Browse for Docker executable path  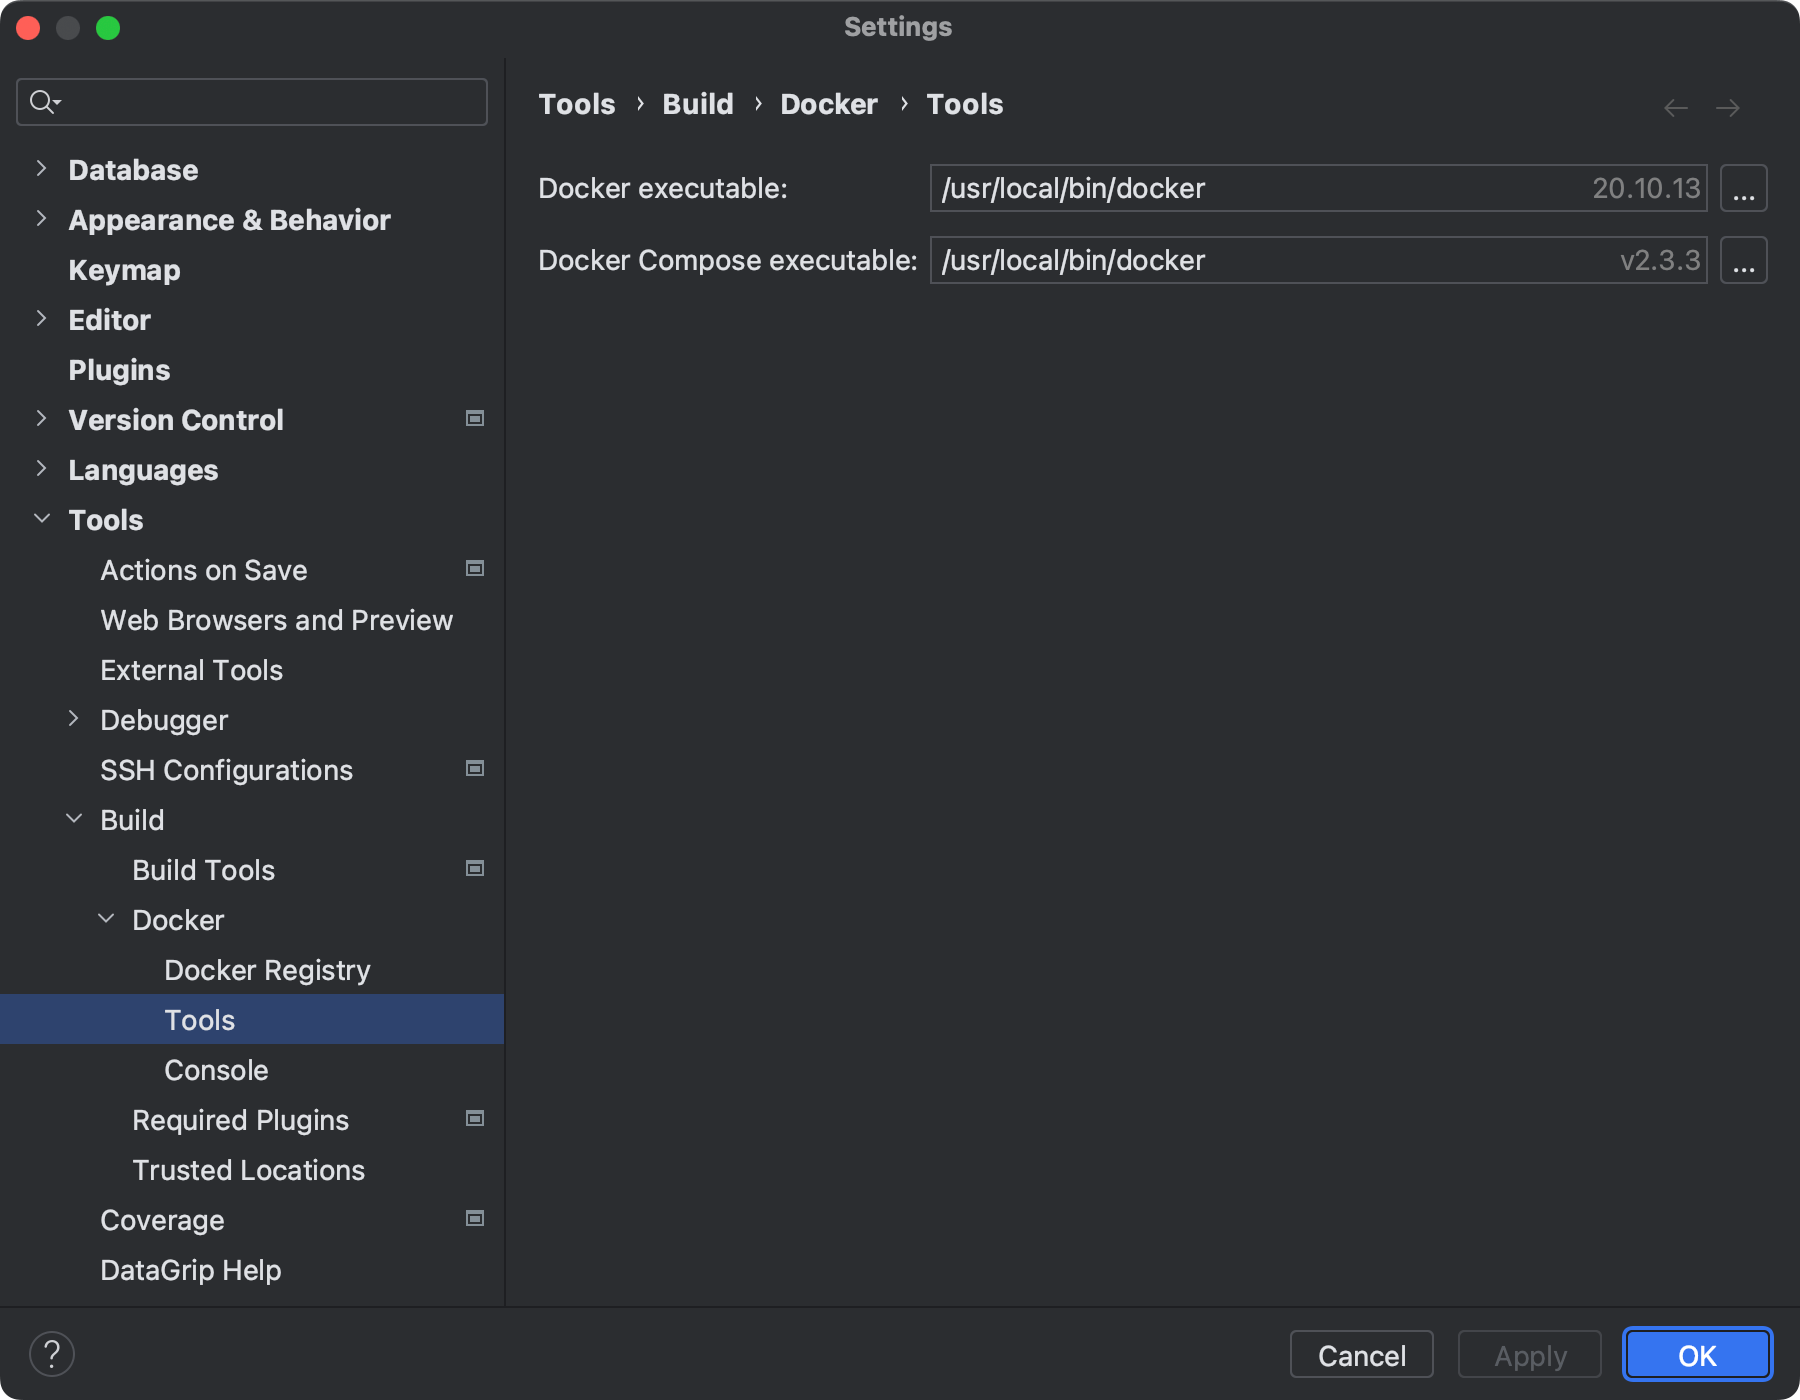click(1743, 189)
